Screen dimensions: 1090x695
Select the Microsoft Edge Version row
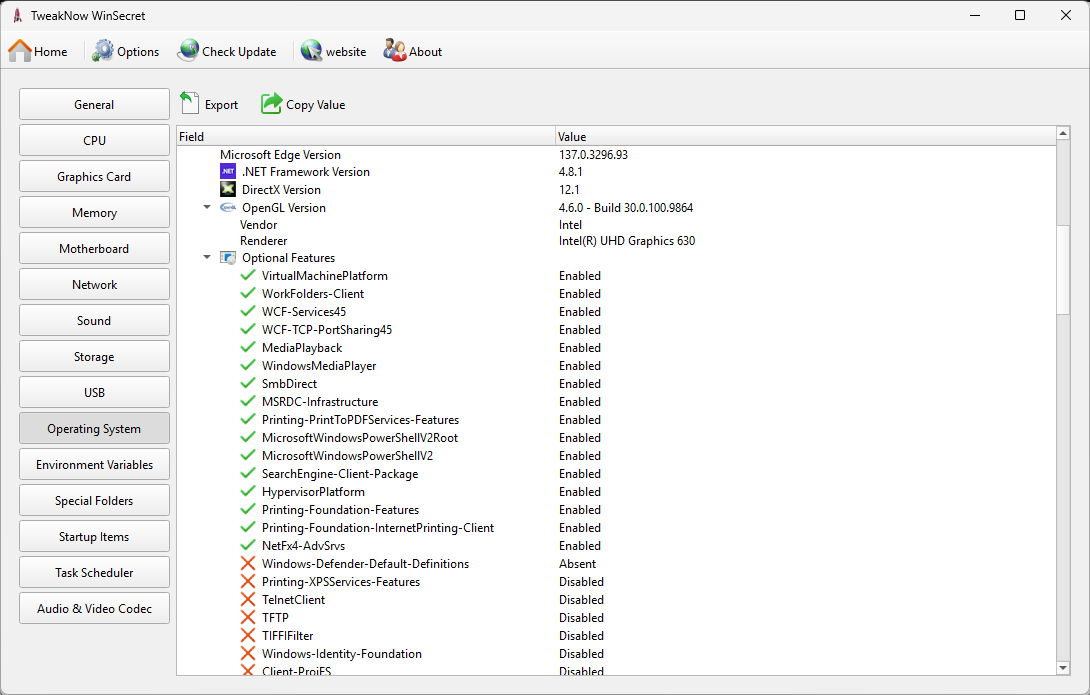pos(617,154)
